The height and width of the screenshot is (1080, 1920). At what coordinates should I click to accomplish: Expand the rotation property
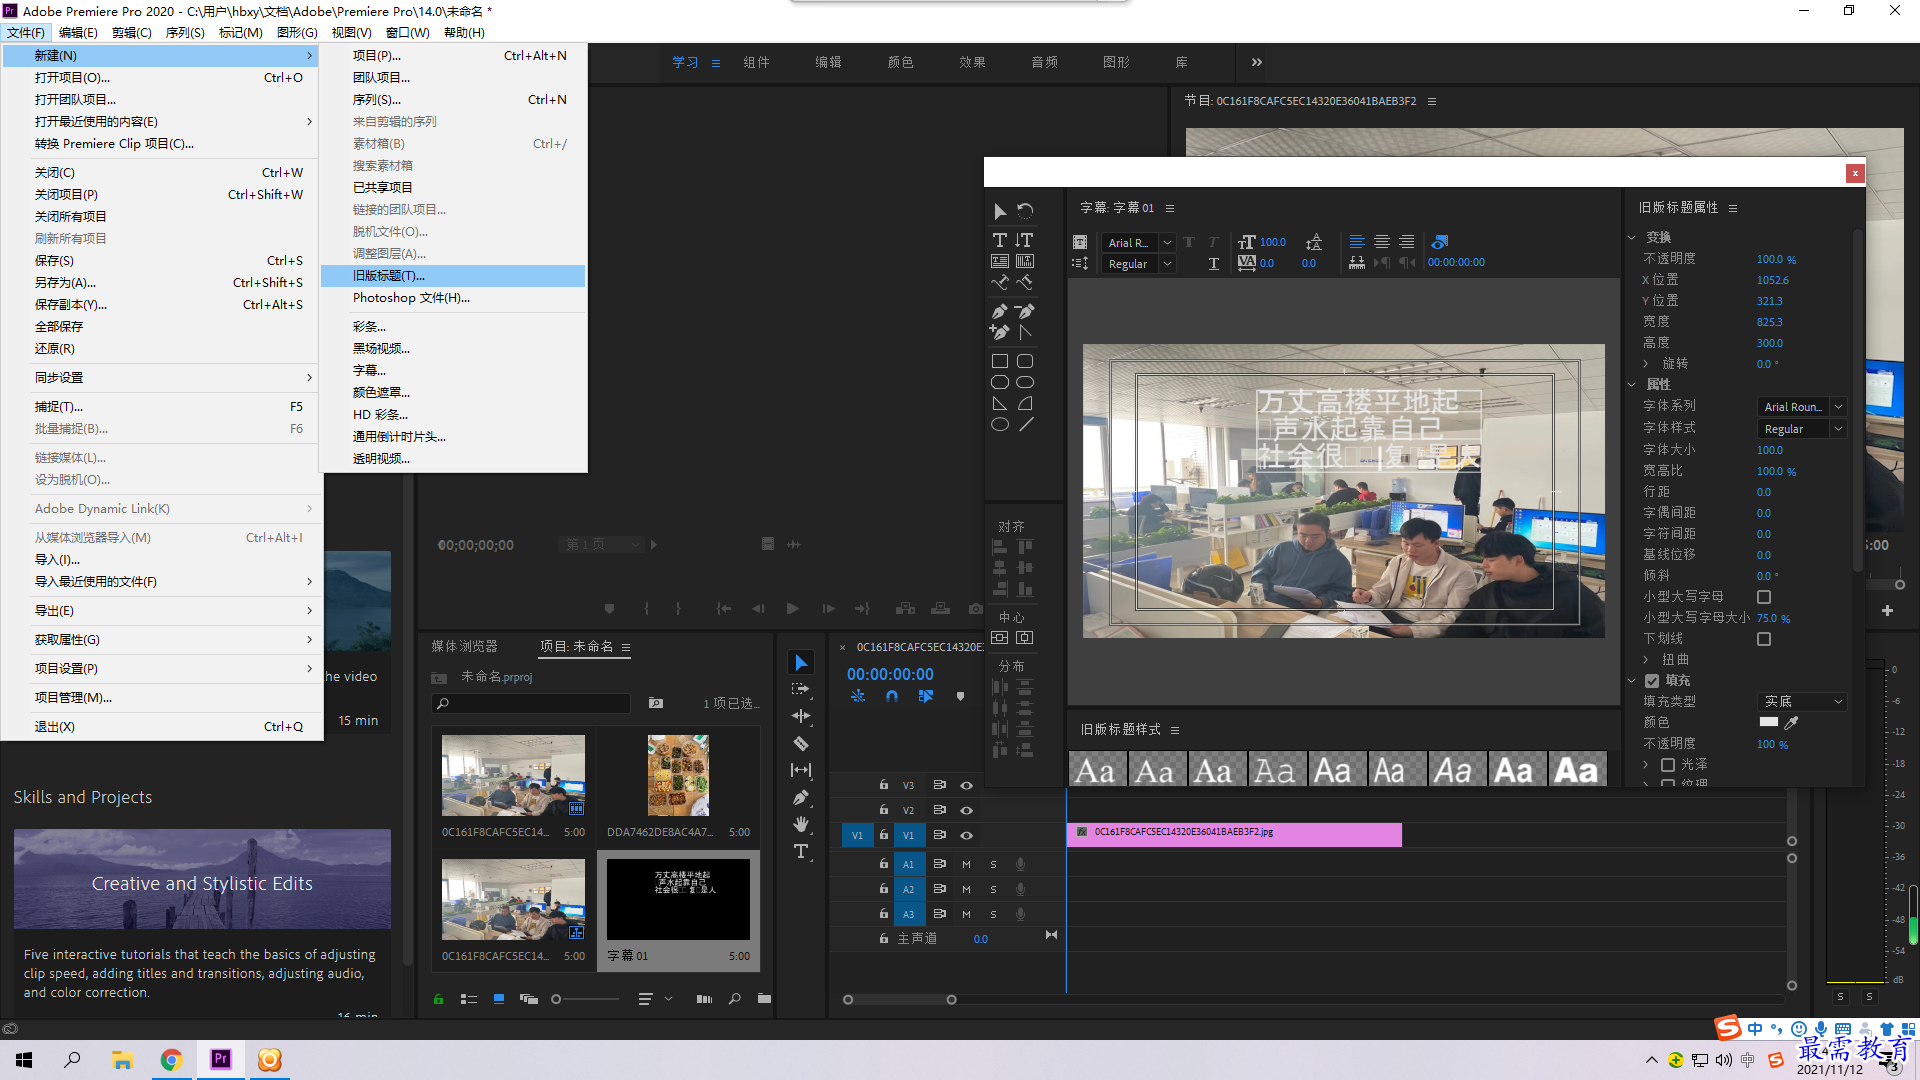point(1646,364)
